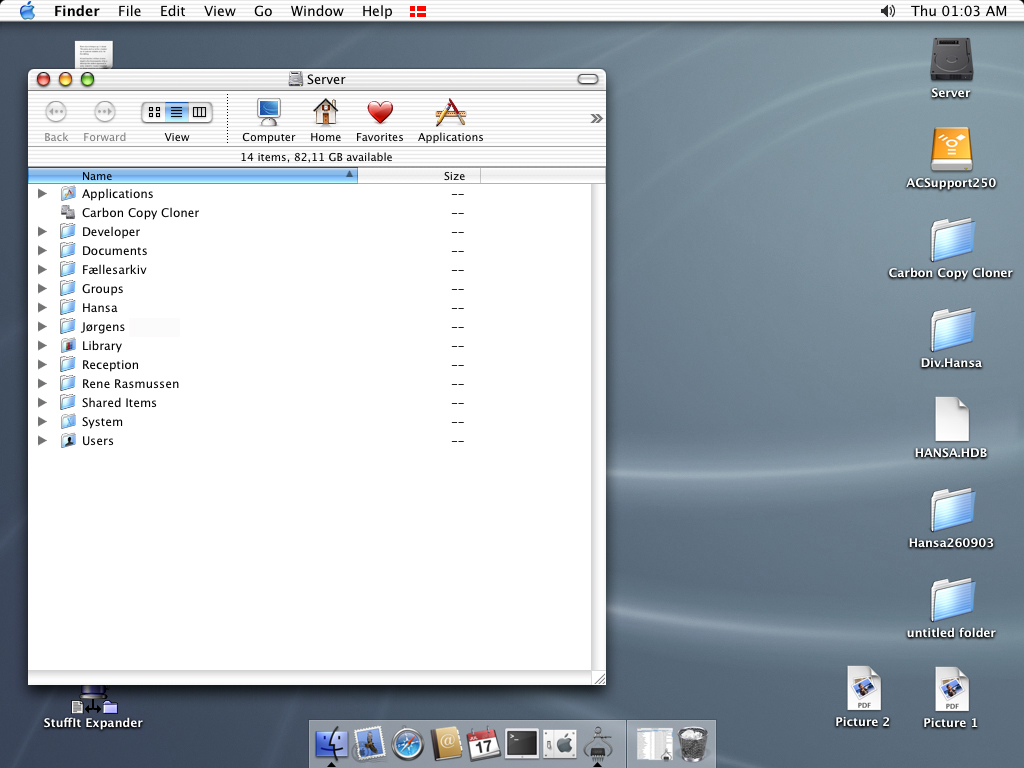Image resolution: width=1024 pixels, height=768 pixels.
Task: Open Terminal from the Dock
Action: [522, 744]
